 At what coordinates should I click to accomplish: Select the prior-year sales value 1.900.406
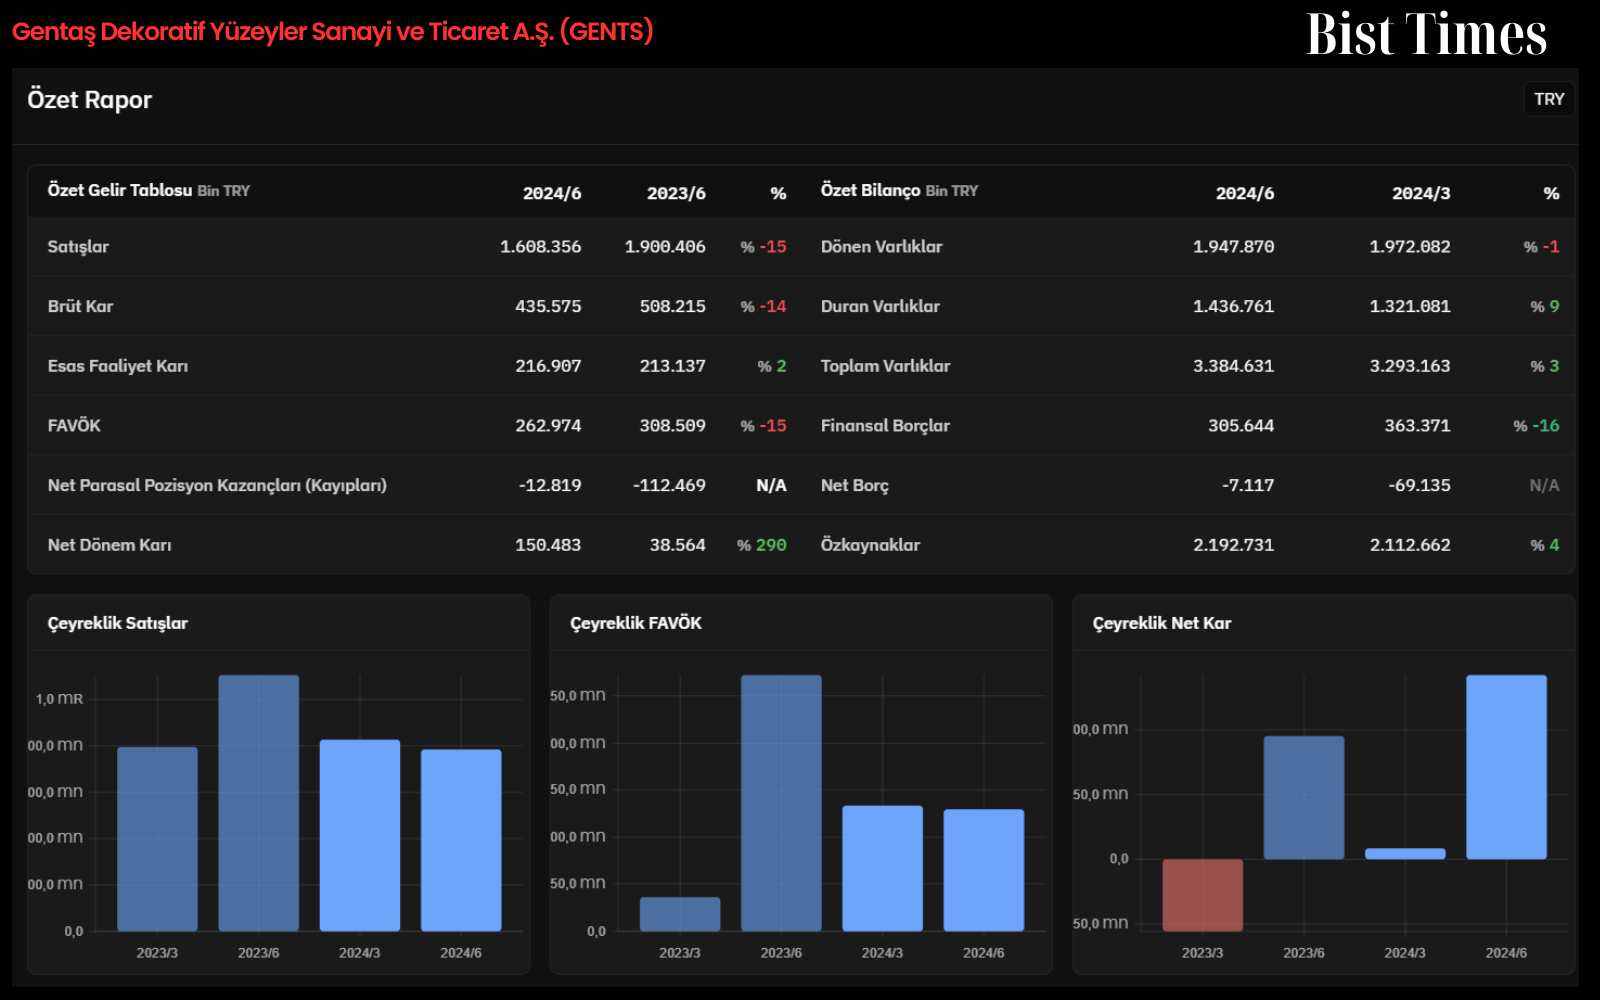point(665,247)
